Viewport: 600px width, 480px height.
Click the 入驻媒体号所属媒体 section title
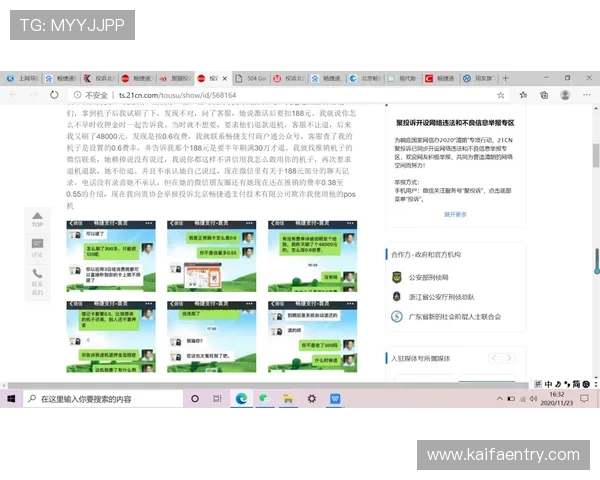coord(421,359)
